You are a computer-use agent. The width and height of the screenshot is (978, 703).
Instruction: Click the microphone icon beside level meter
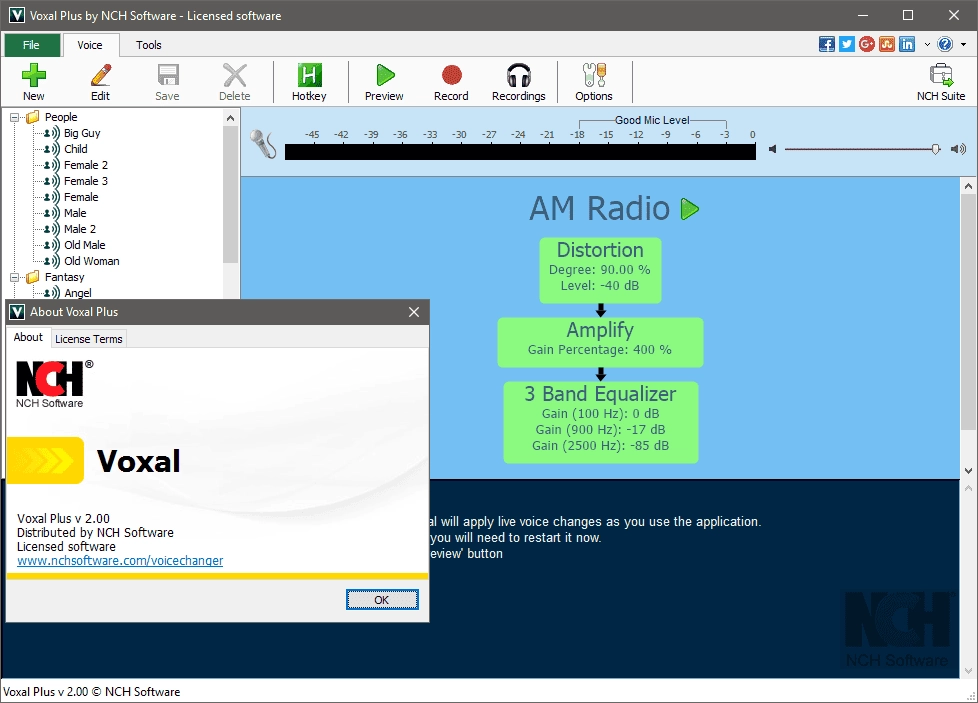pos(263,144)
